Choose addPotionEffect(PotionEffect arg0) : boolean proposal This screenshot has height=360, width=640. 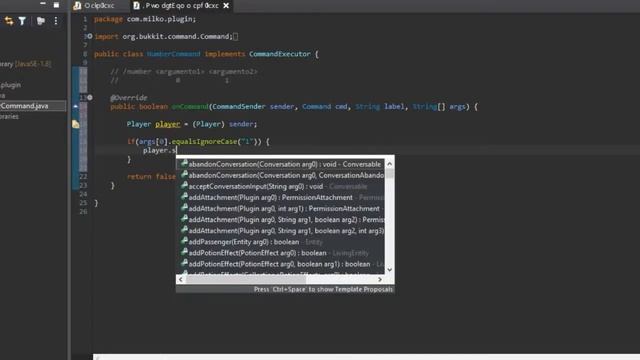coord(280,253)
